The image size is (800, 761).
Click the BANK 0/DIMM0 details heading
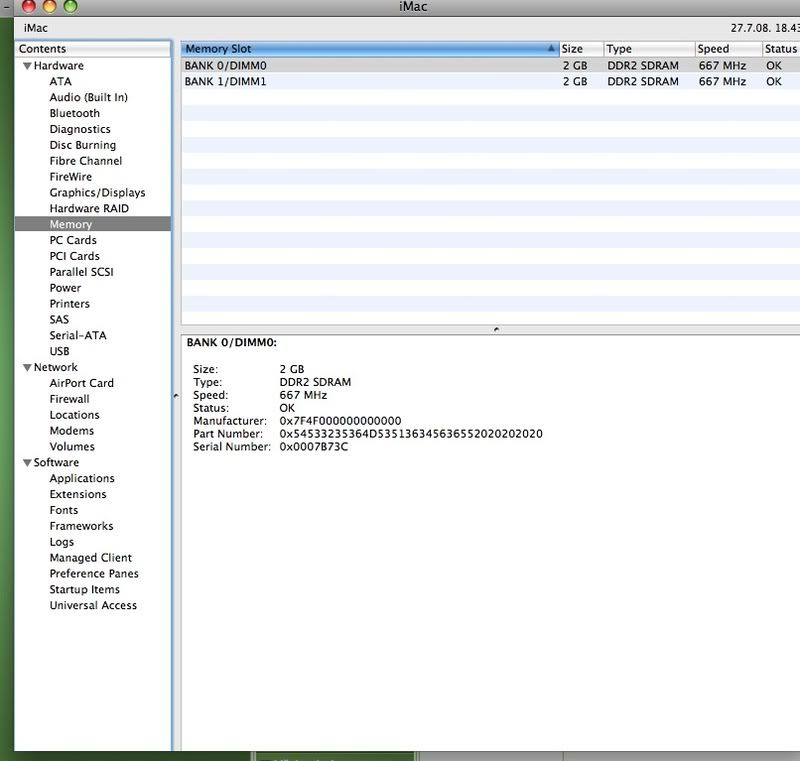click(x=232, y=342)
